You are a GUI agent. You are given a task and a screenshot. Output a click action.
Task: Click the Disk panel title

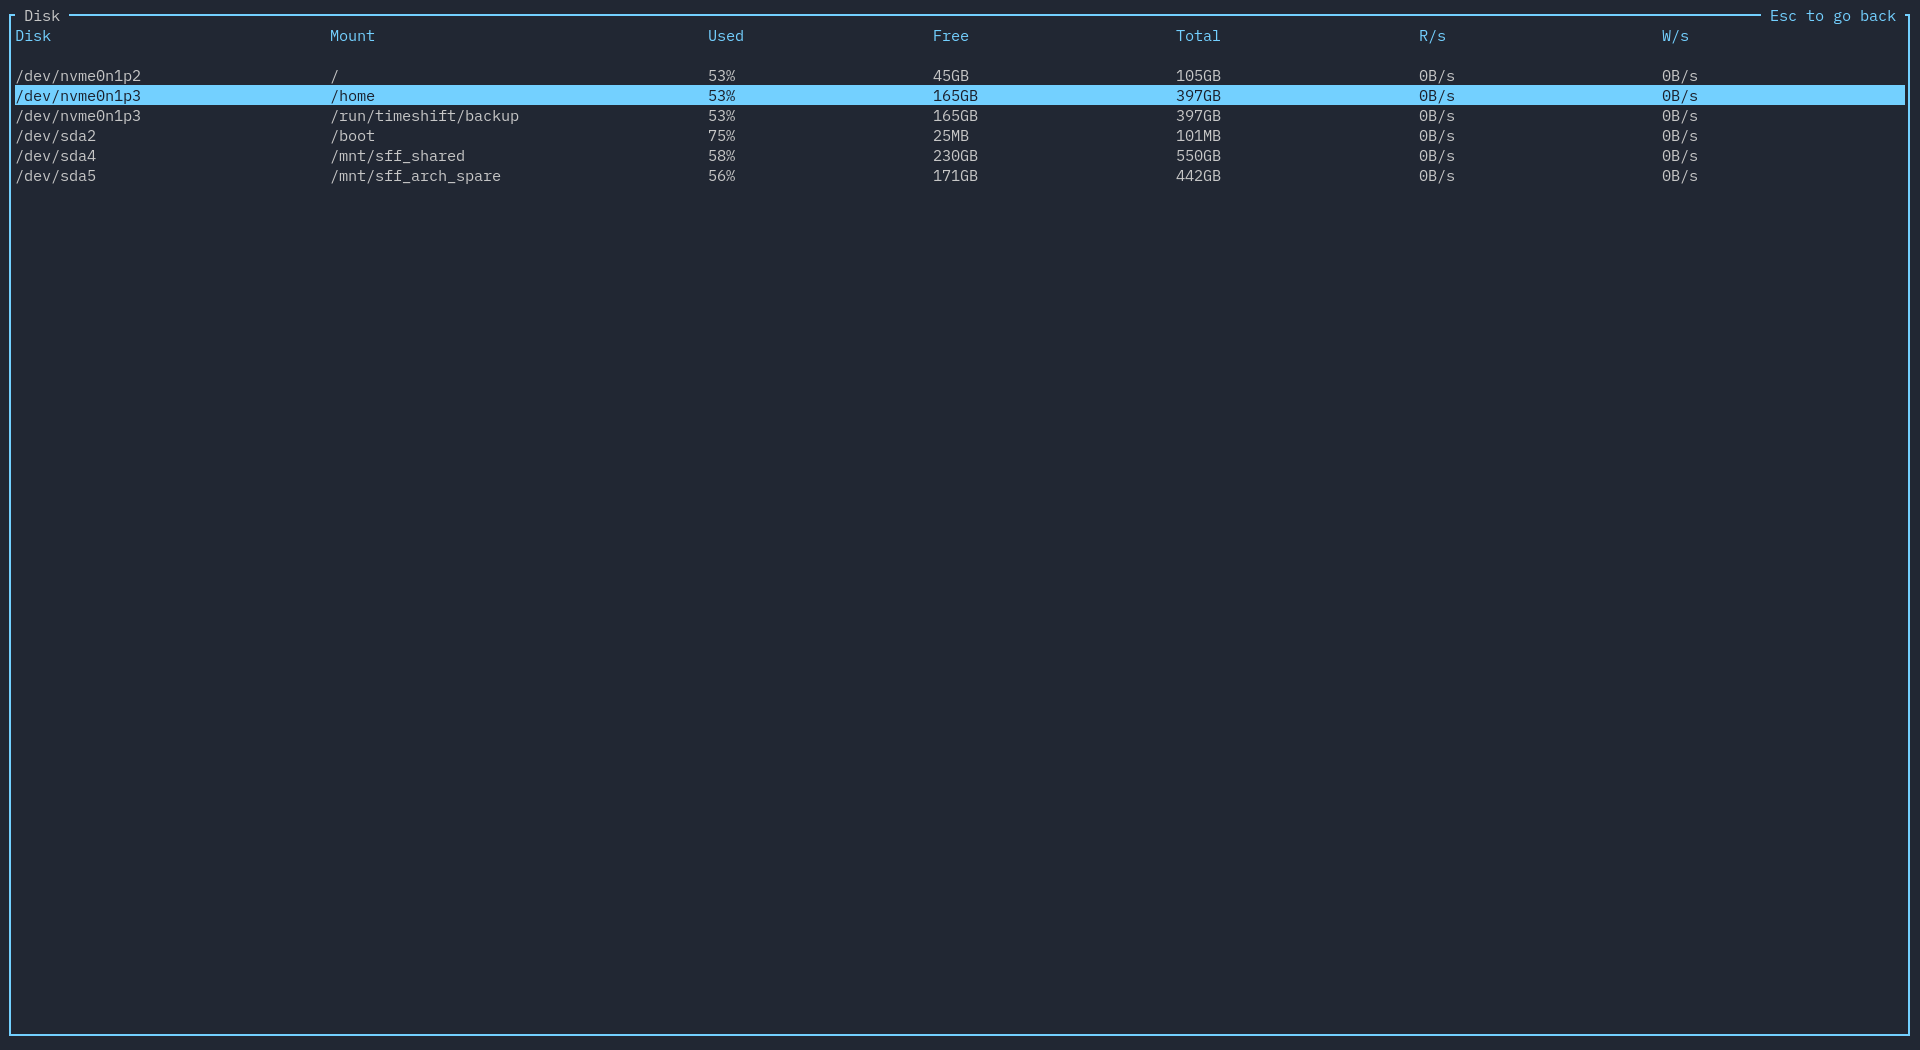click(41, 16)
